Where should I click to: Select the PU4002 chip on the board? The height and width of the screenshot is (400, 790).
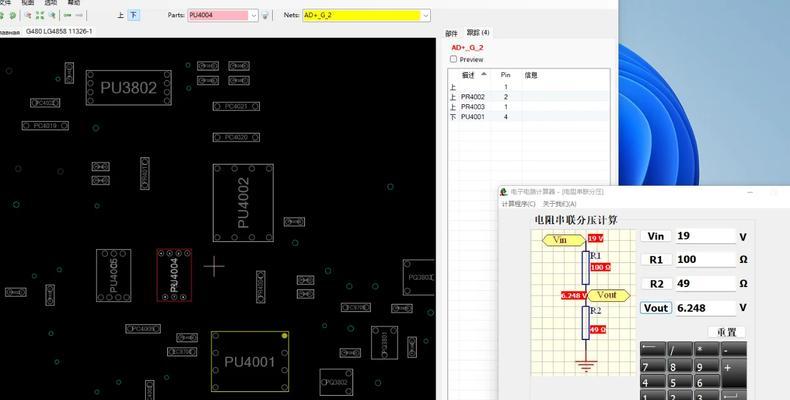(x=243, y=203)
